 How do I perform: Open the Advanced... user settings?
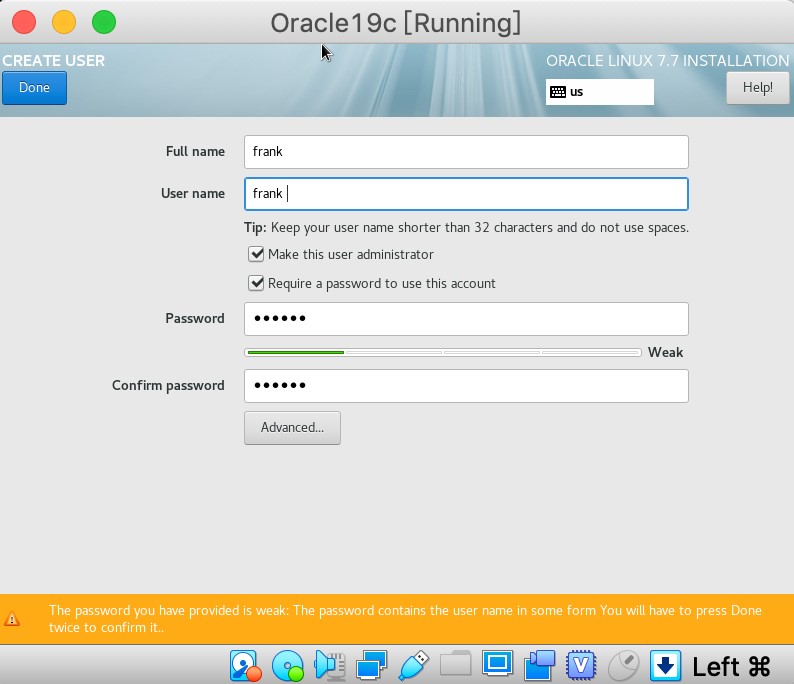pos(292,428)
